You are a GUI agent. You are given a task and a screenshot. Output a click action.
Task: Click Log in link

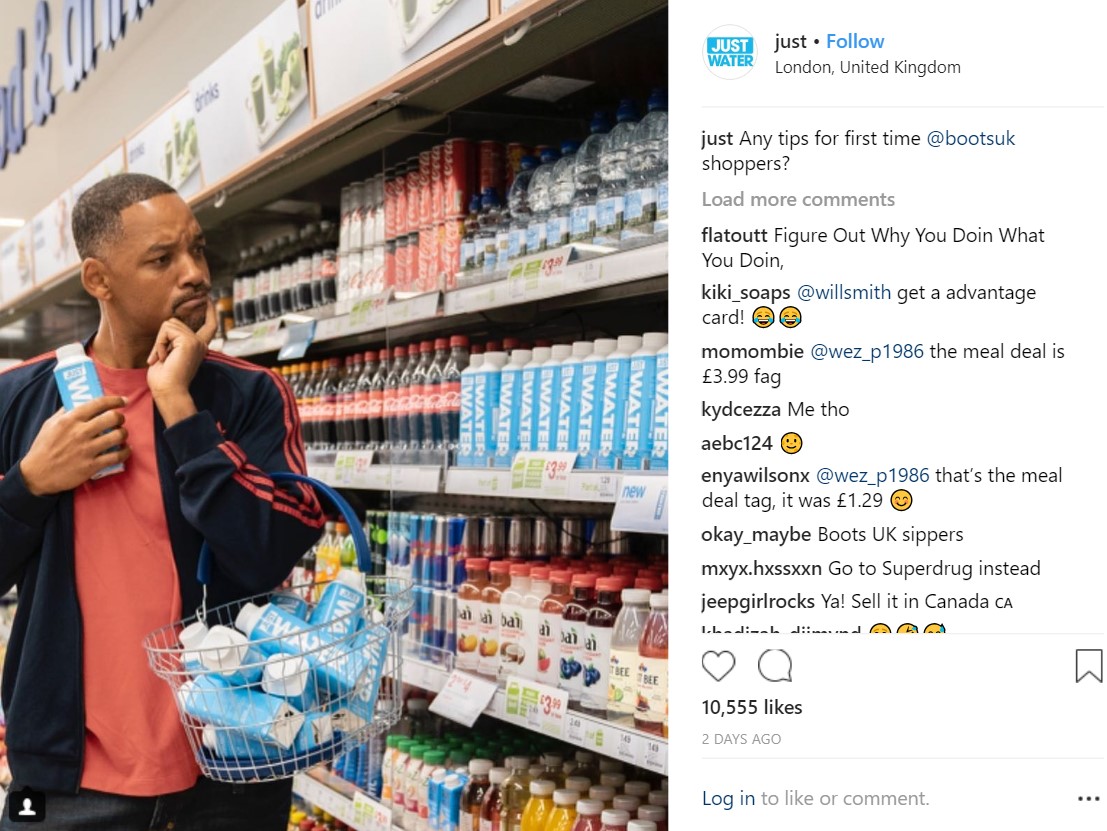point(728,799)
